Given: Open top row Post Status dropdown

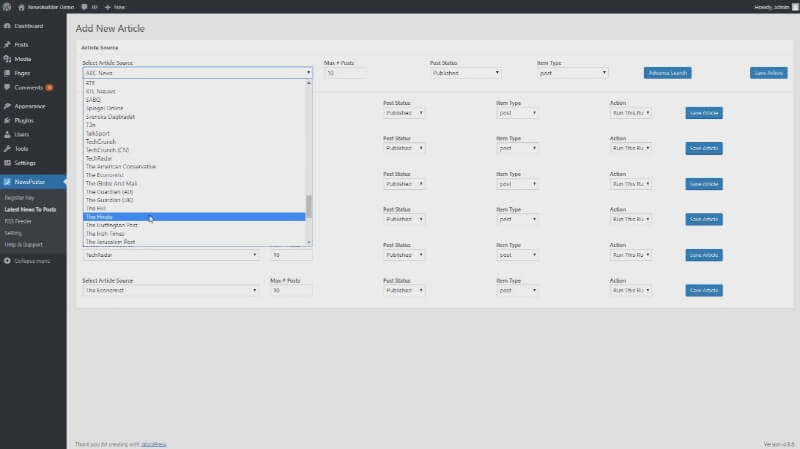Looking at the screenshot, I should (465, 73).
